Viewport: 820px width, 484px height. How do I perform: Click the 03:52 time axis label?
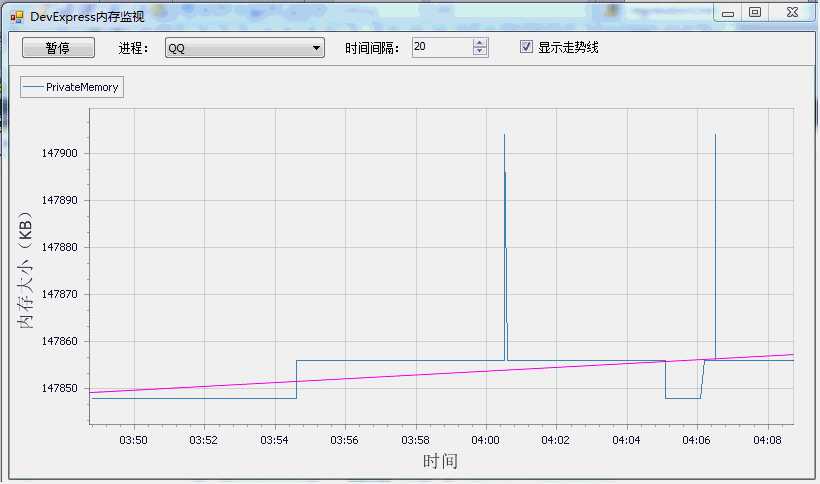(x=203, y=440)
